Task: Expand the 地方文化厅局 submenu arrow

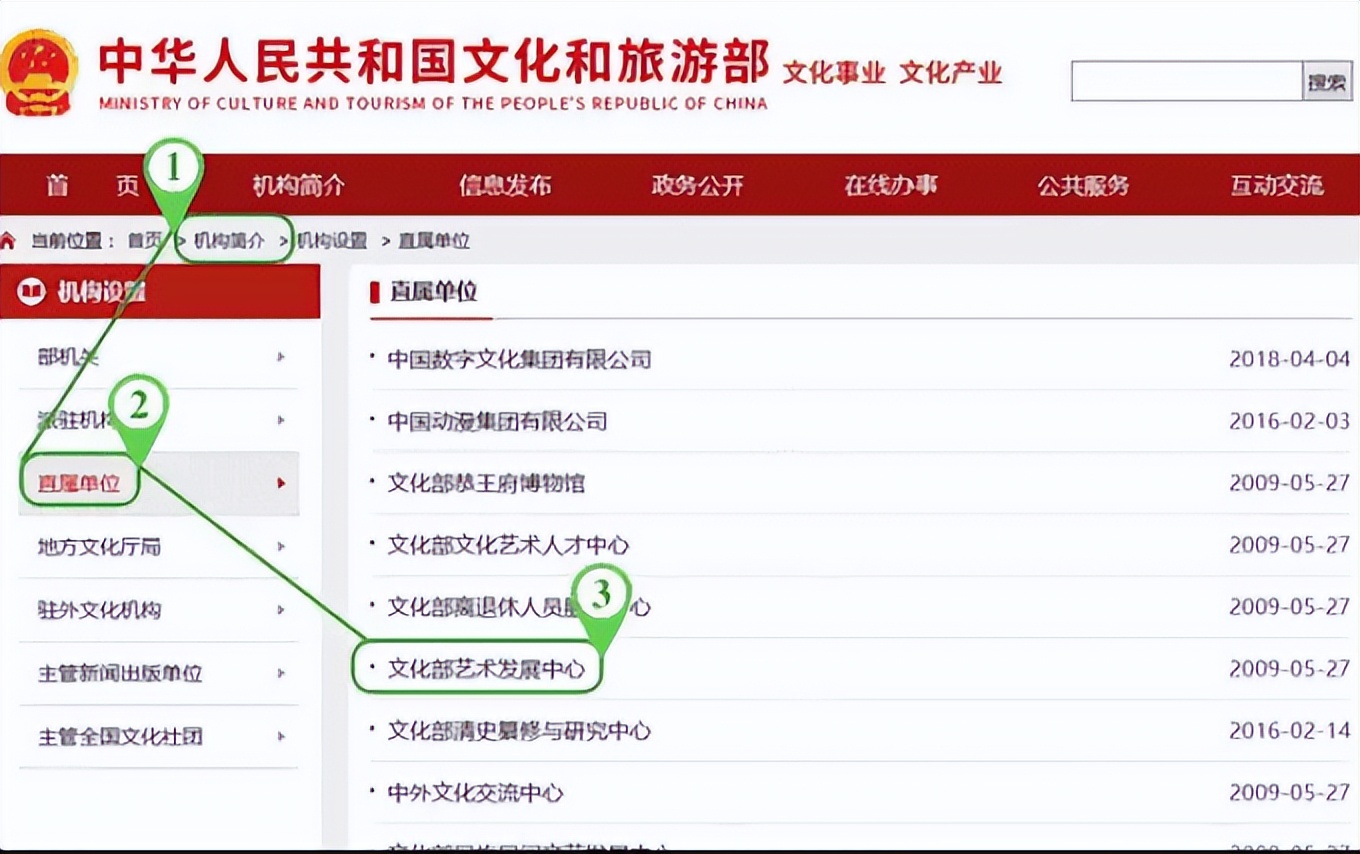Action: 283,547
